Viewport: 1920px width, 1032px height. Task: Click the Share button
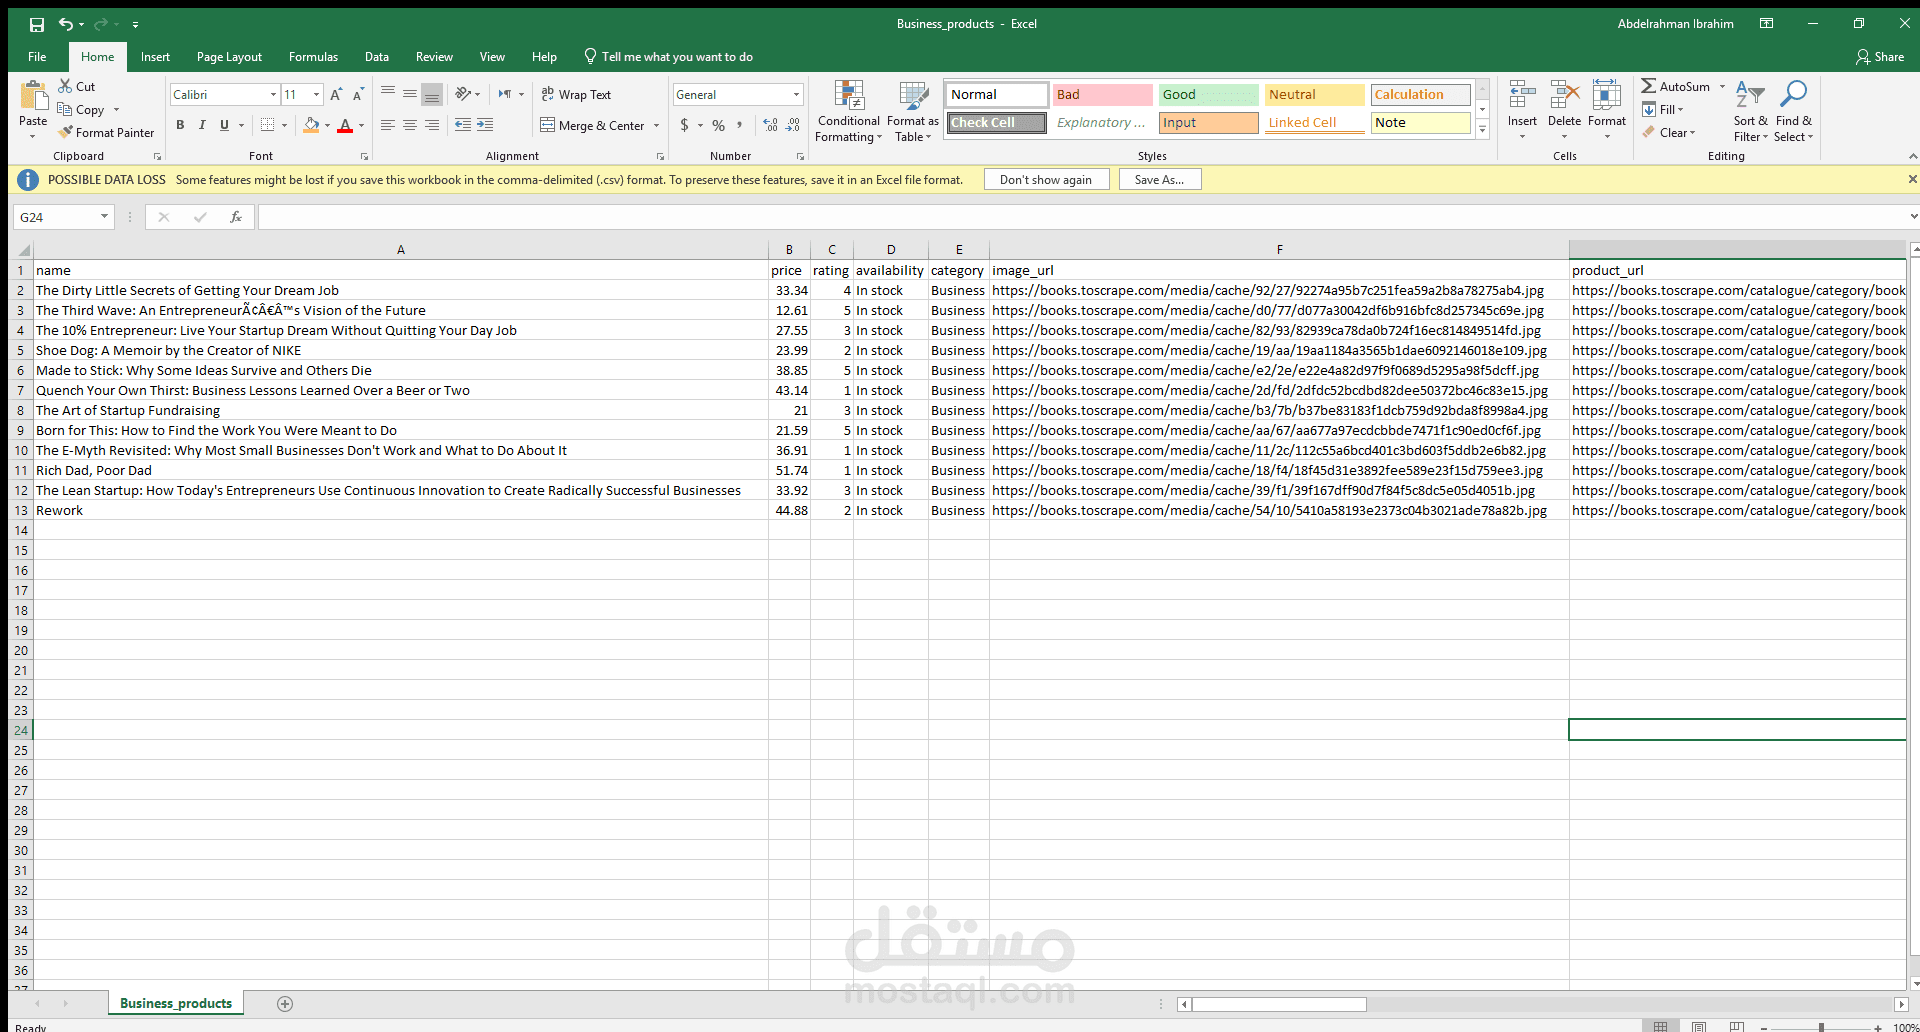point(1880,57)
